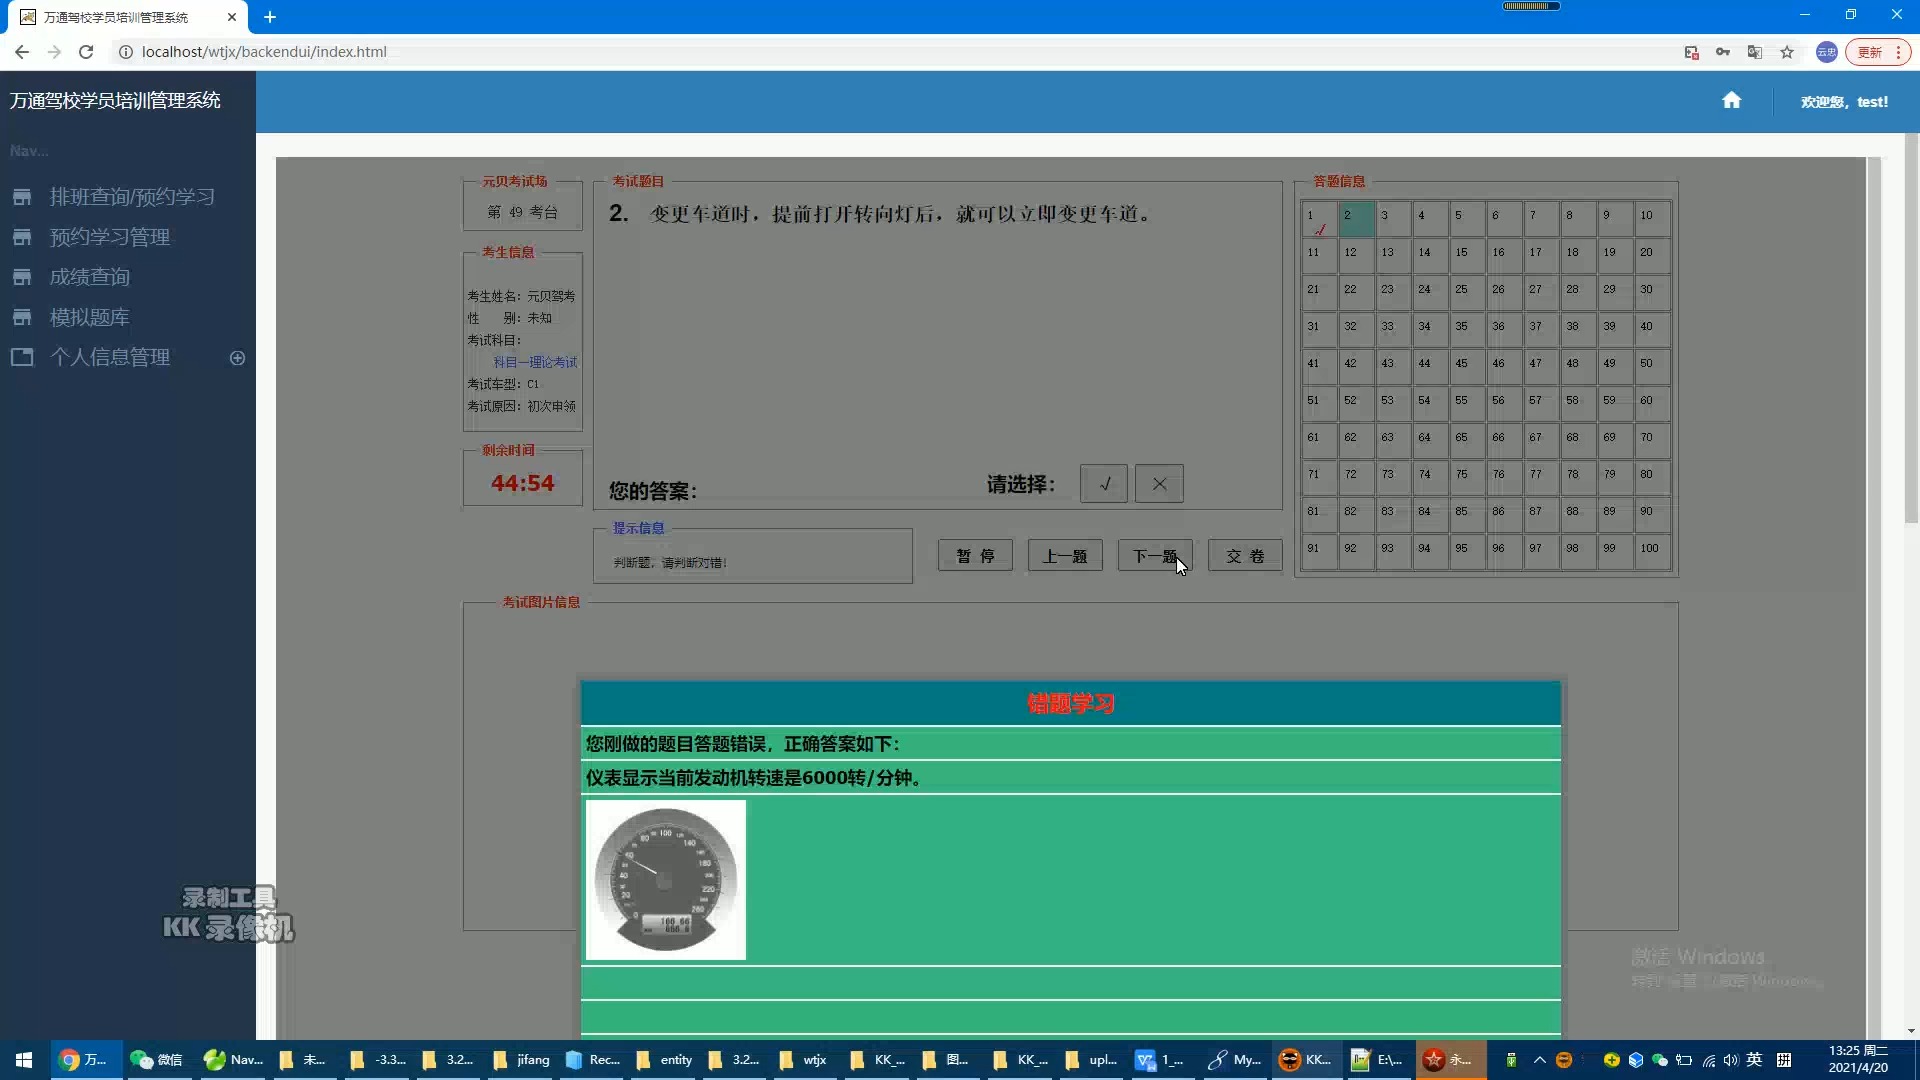Open the wtjx folder in taskbar
The height and width of the screenshot is (1080, 1920).
805,1060
